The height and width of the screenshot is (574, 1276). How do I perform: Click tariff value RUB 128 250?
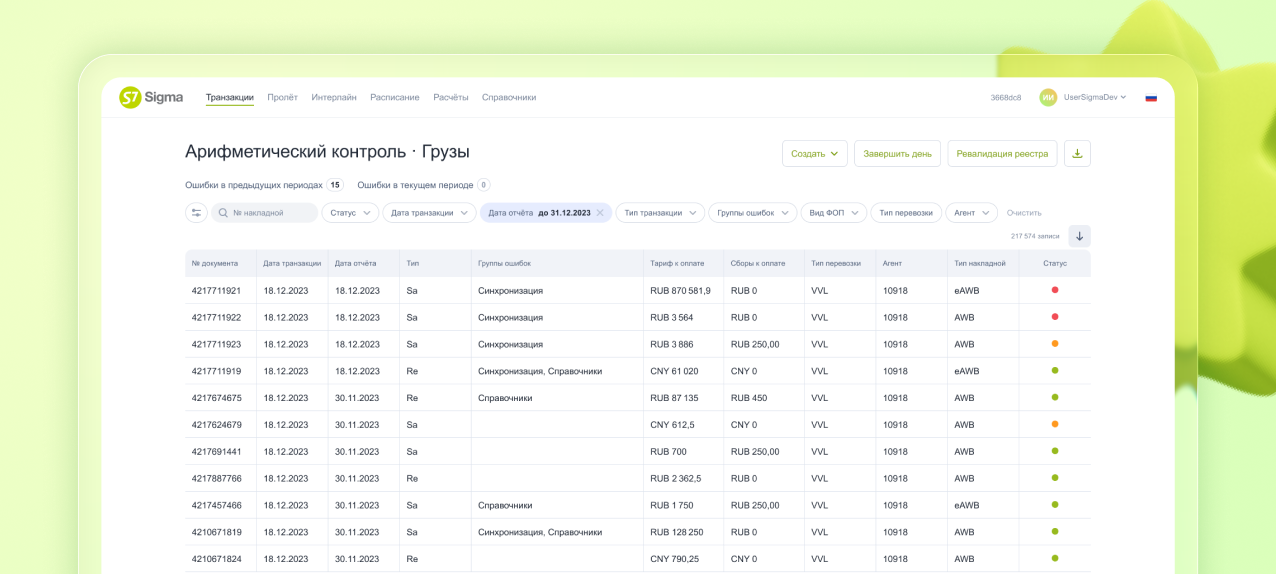click(677, 532)
